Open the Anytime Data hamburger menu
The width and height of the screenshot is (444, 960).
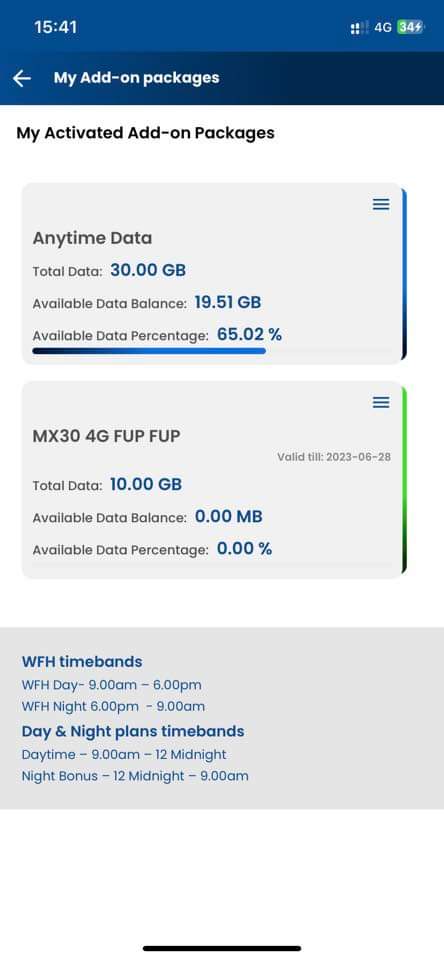[381, 204]
